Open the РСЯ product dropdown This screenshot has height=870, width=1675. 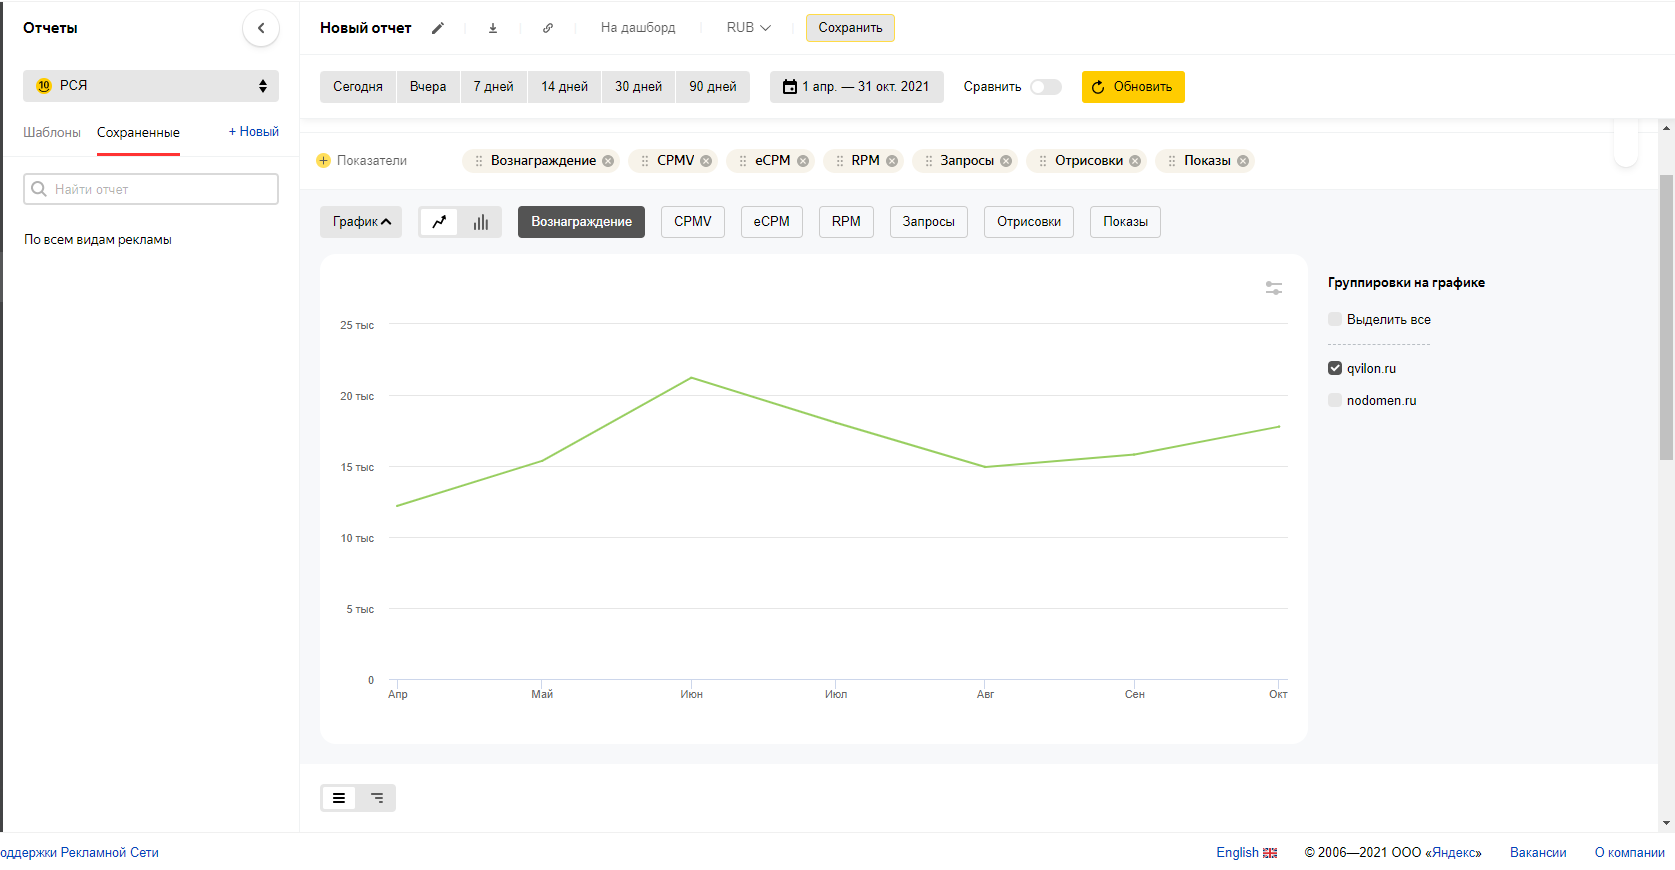pos(151,86)
